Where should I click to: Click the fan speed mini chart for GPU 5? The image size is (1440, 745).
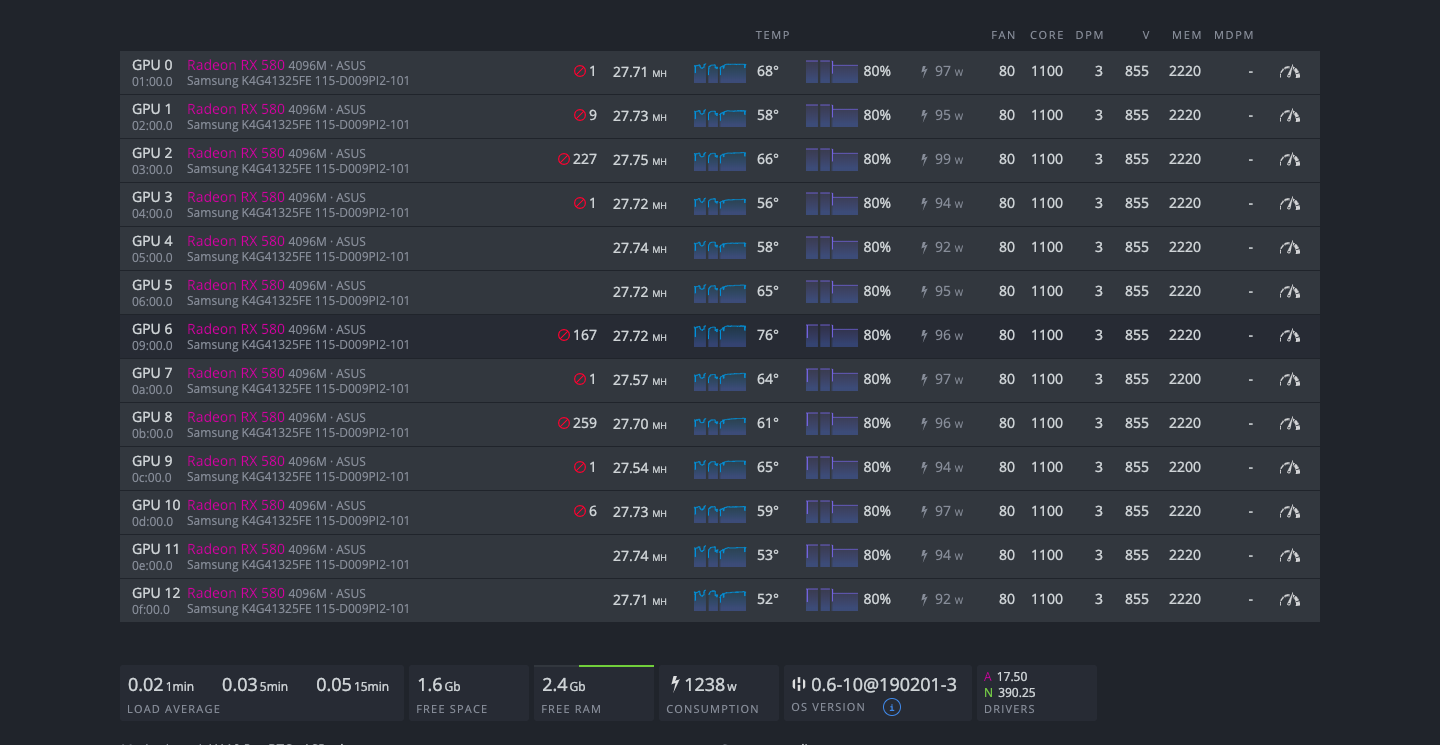pyautogui.click(x=832, y=291)
